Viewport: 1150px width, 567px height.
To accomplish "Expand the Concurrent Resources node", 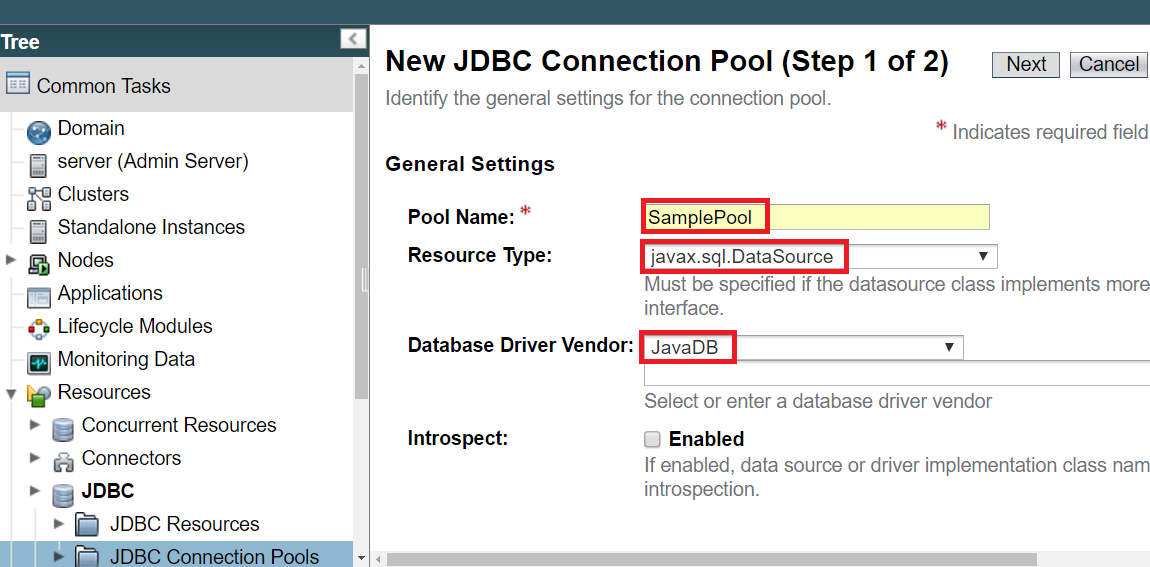I will [x=34, y=425].
